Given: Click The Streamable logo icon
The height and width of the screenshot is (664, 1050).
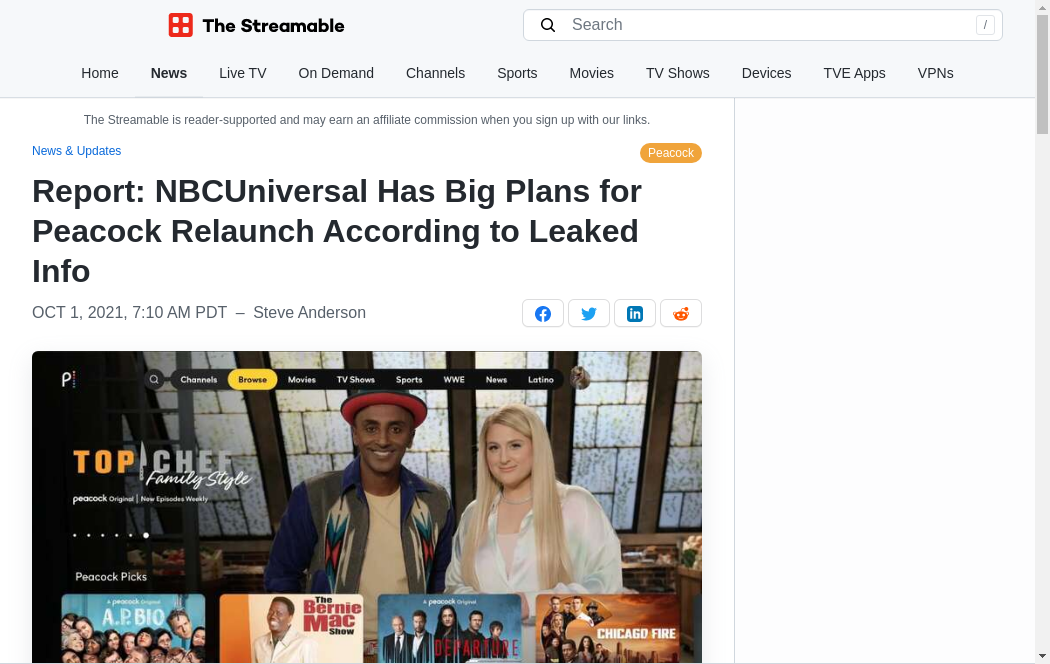Looking at the screenshot, I should 181,25.
